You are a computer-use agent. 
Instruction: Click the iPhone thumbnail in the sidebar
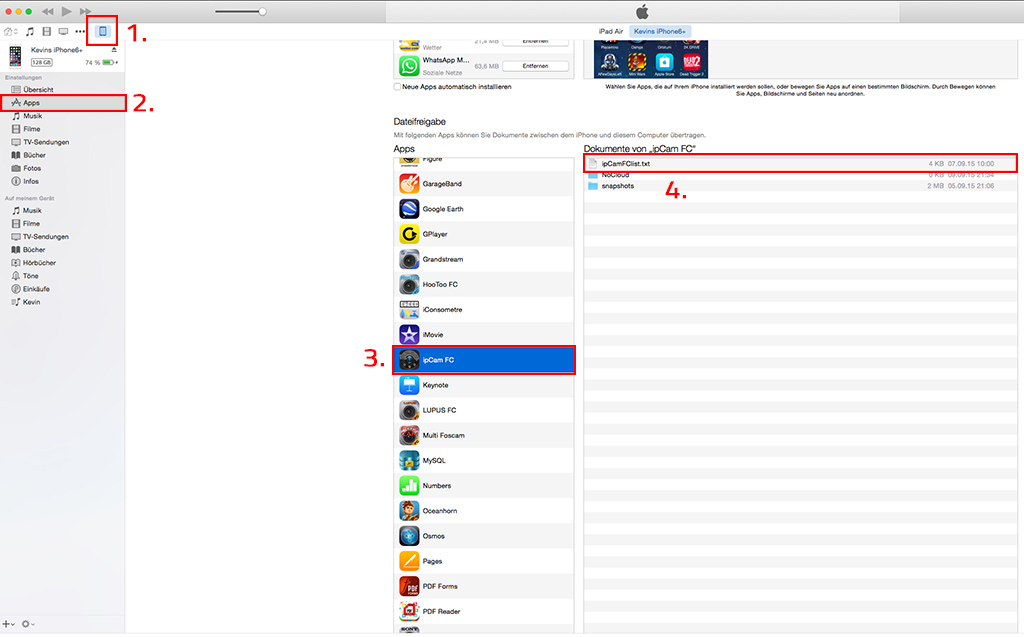coord(15,56)
